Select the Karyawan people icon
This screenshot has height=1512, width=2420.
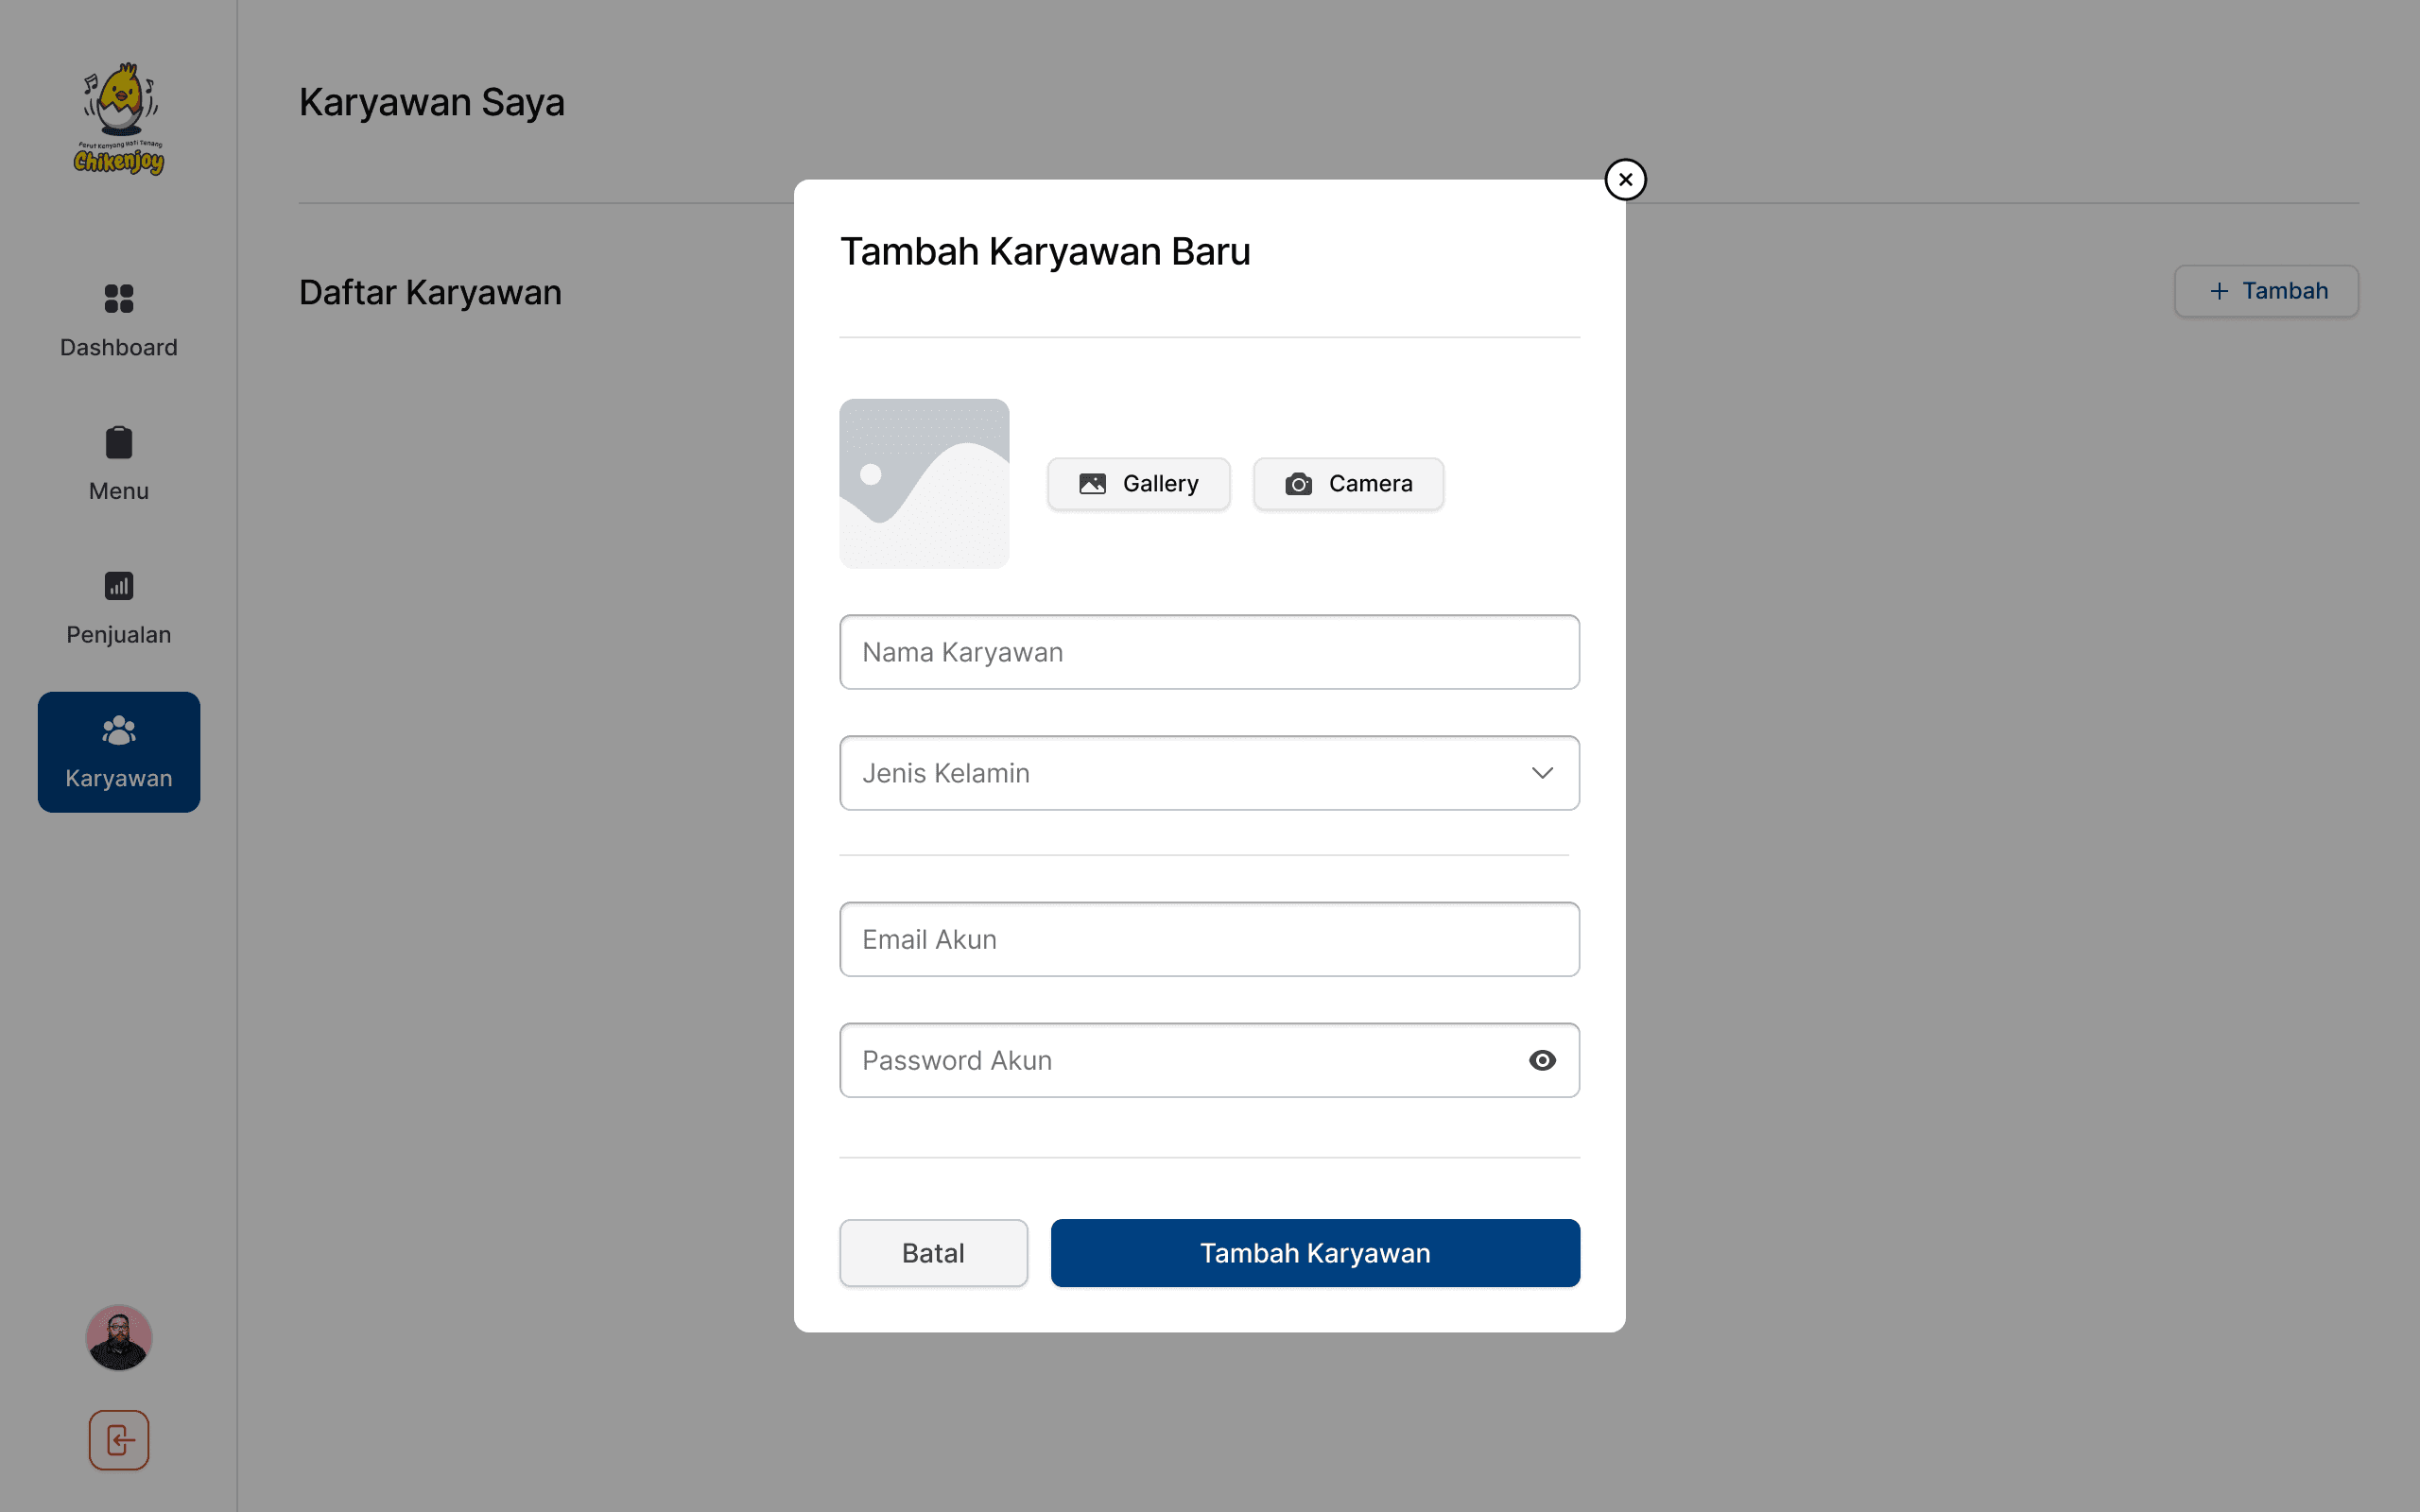tap(119, 731)
